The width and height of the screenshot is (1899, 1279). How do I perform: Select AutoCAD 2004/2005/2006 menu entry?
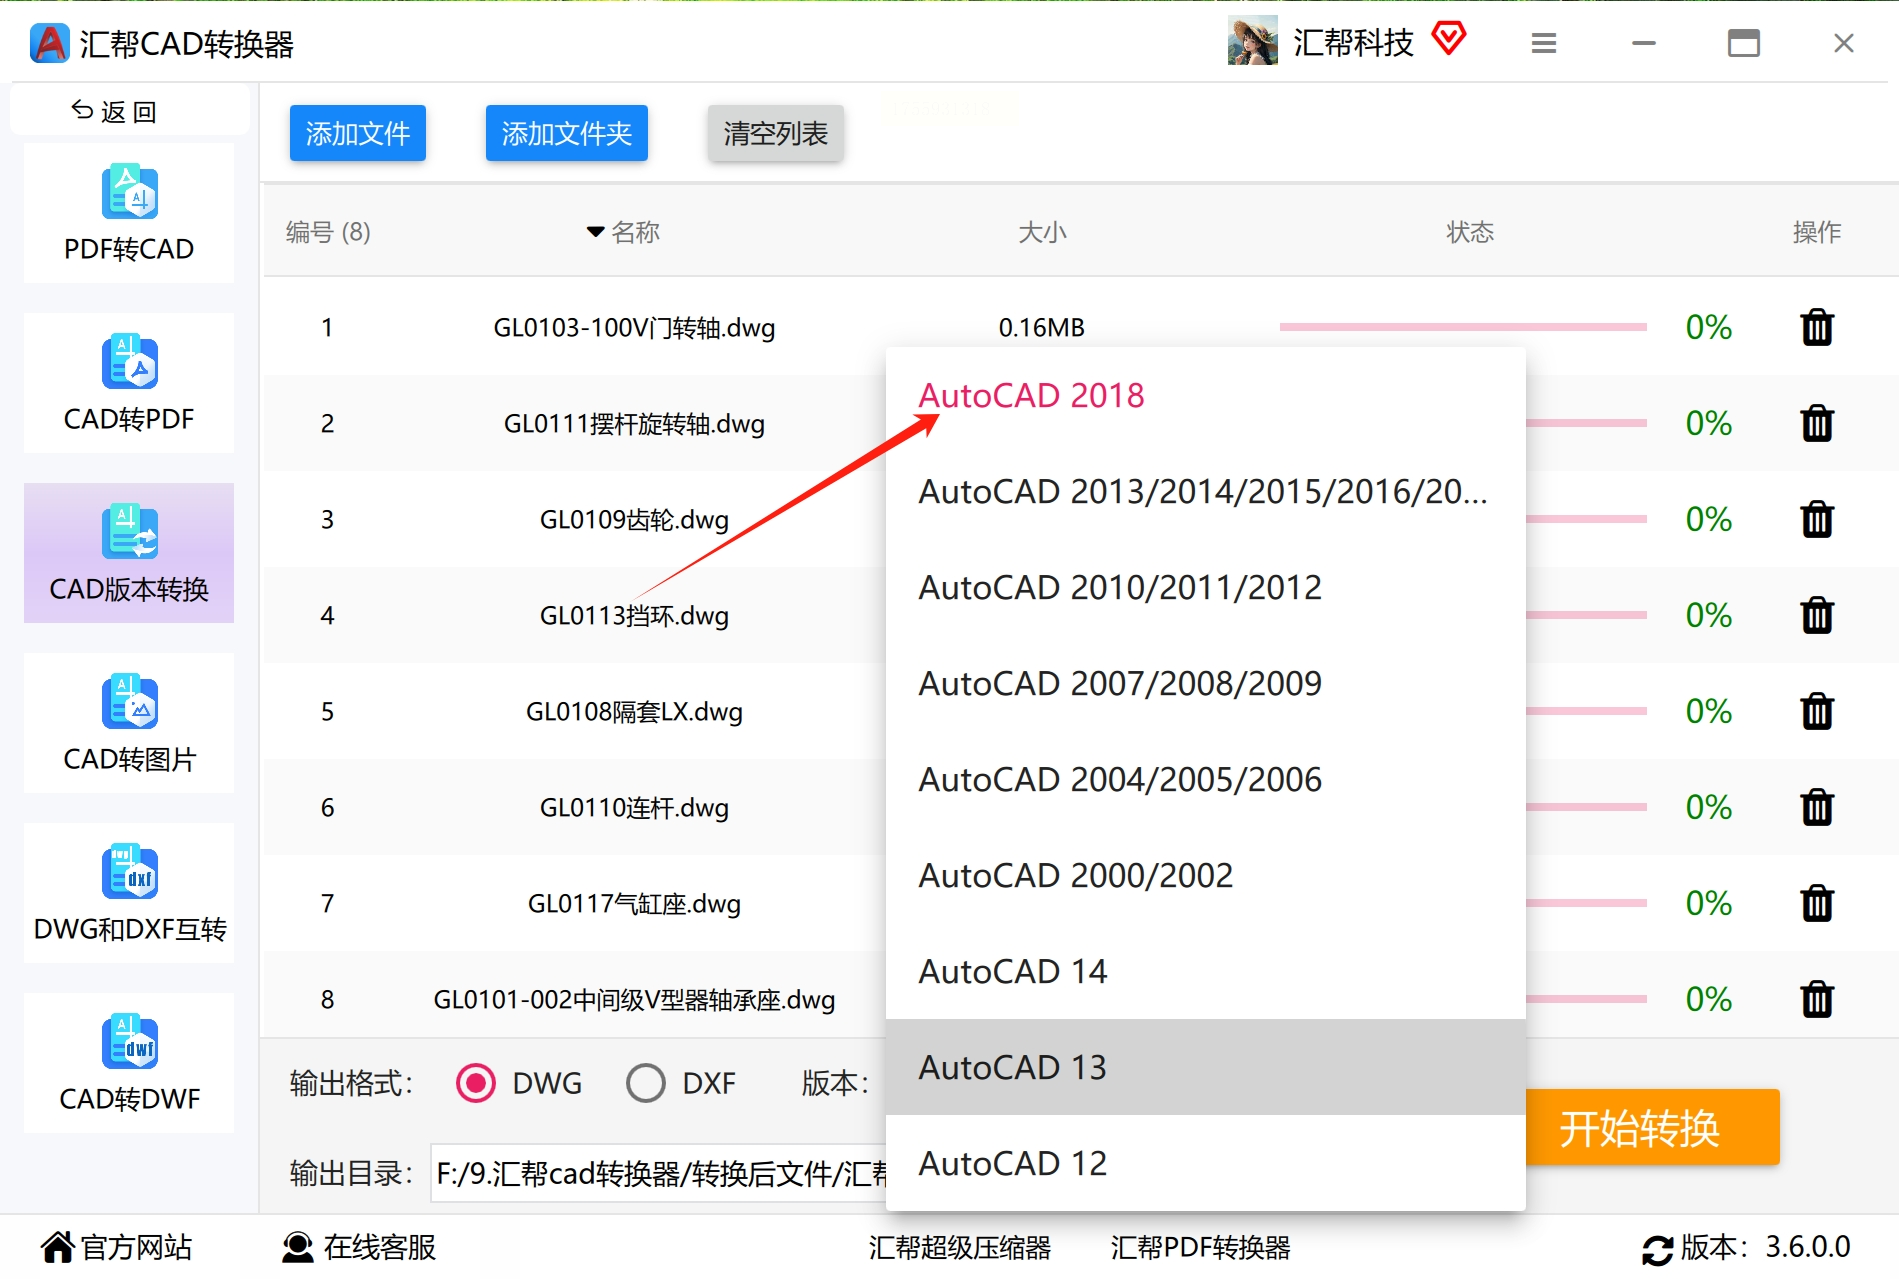(1120, 780)
